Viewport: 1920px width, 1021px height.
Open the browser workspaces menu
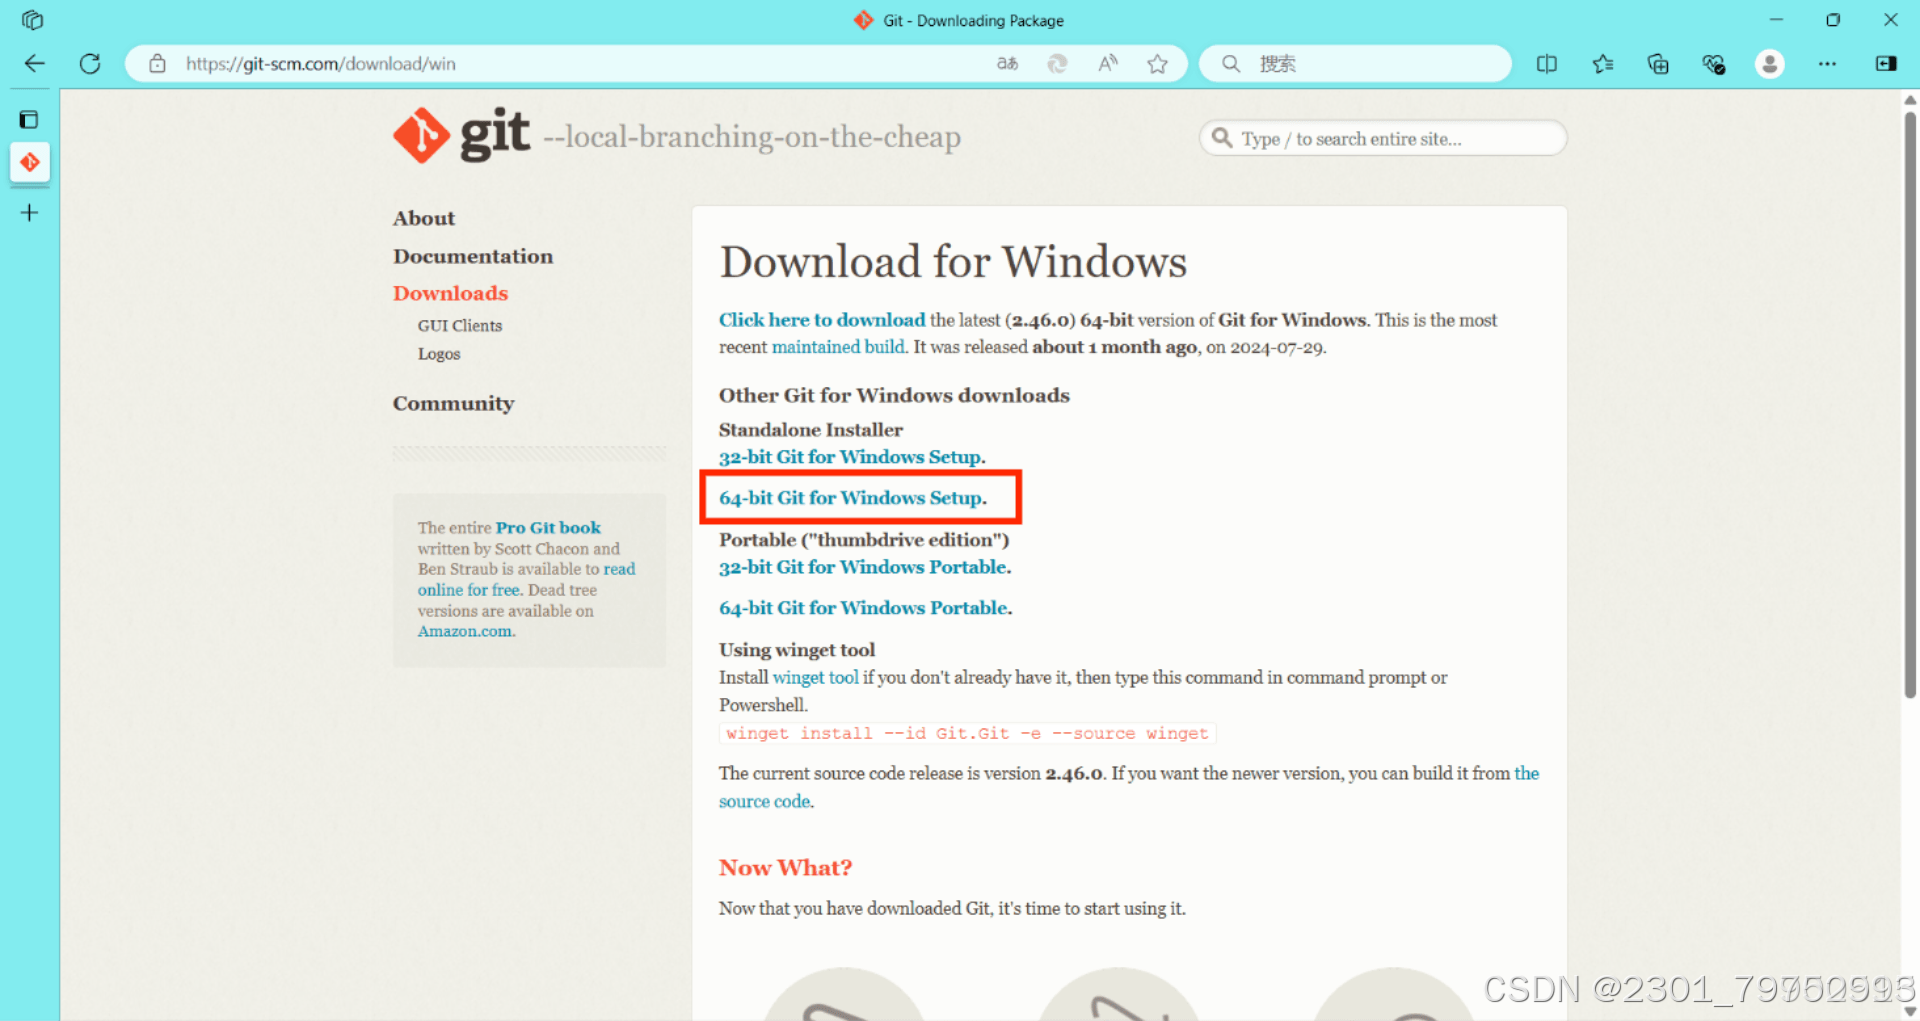pos(31,19)
